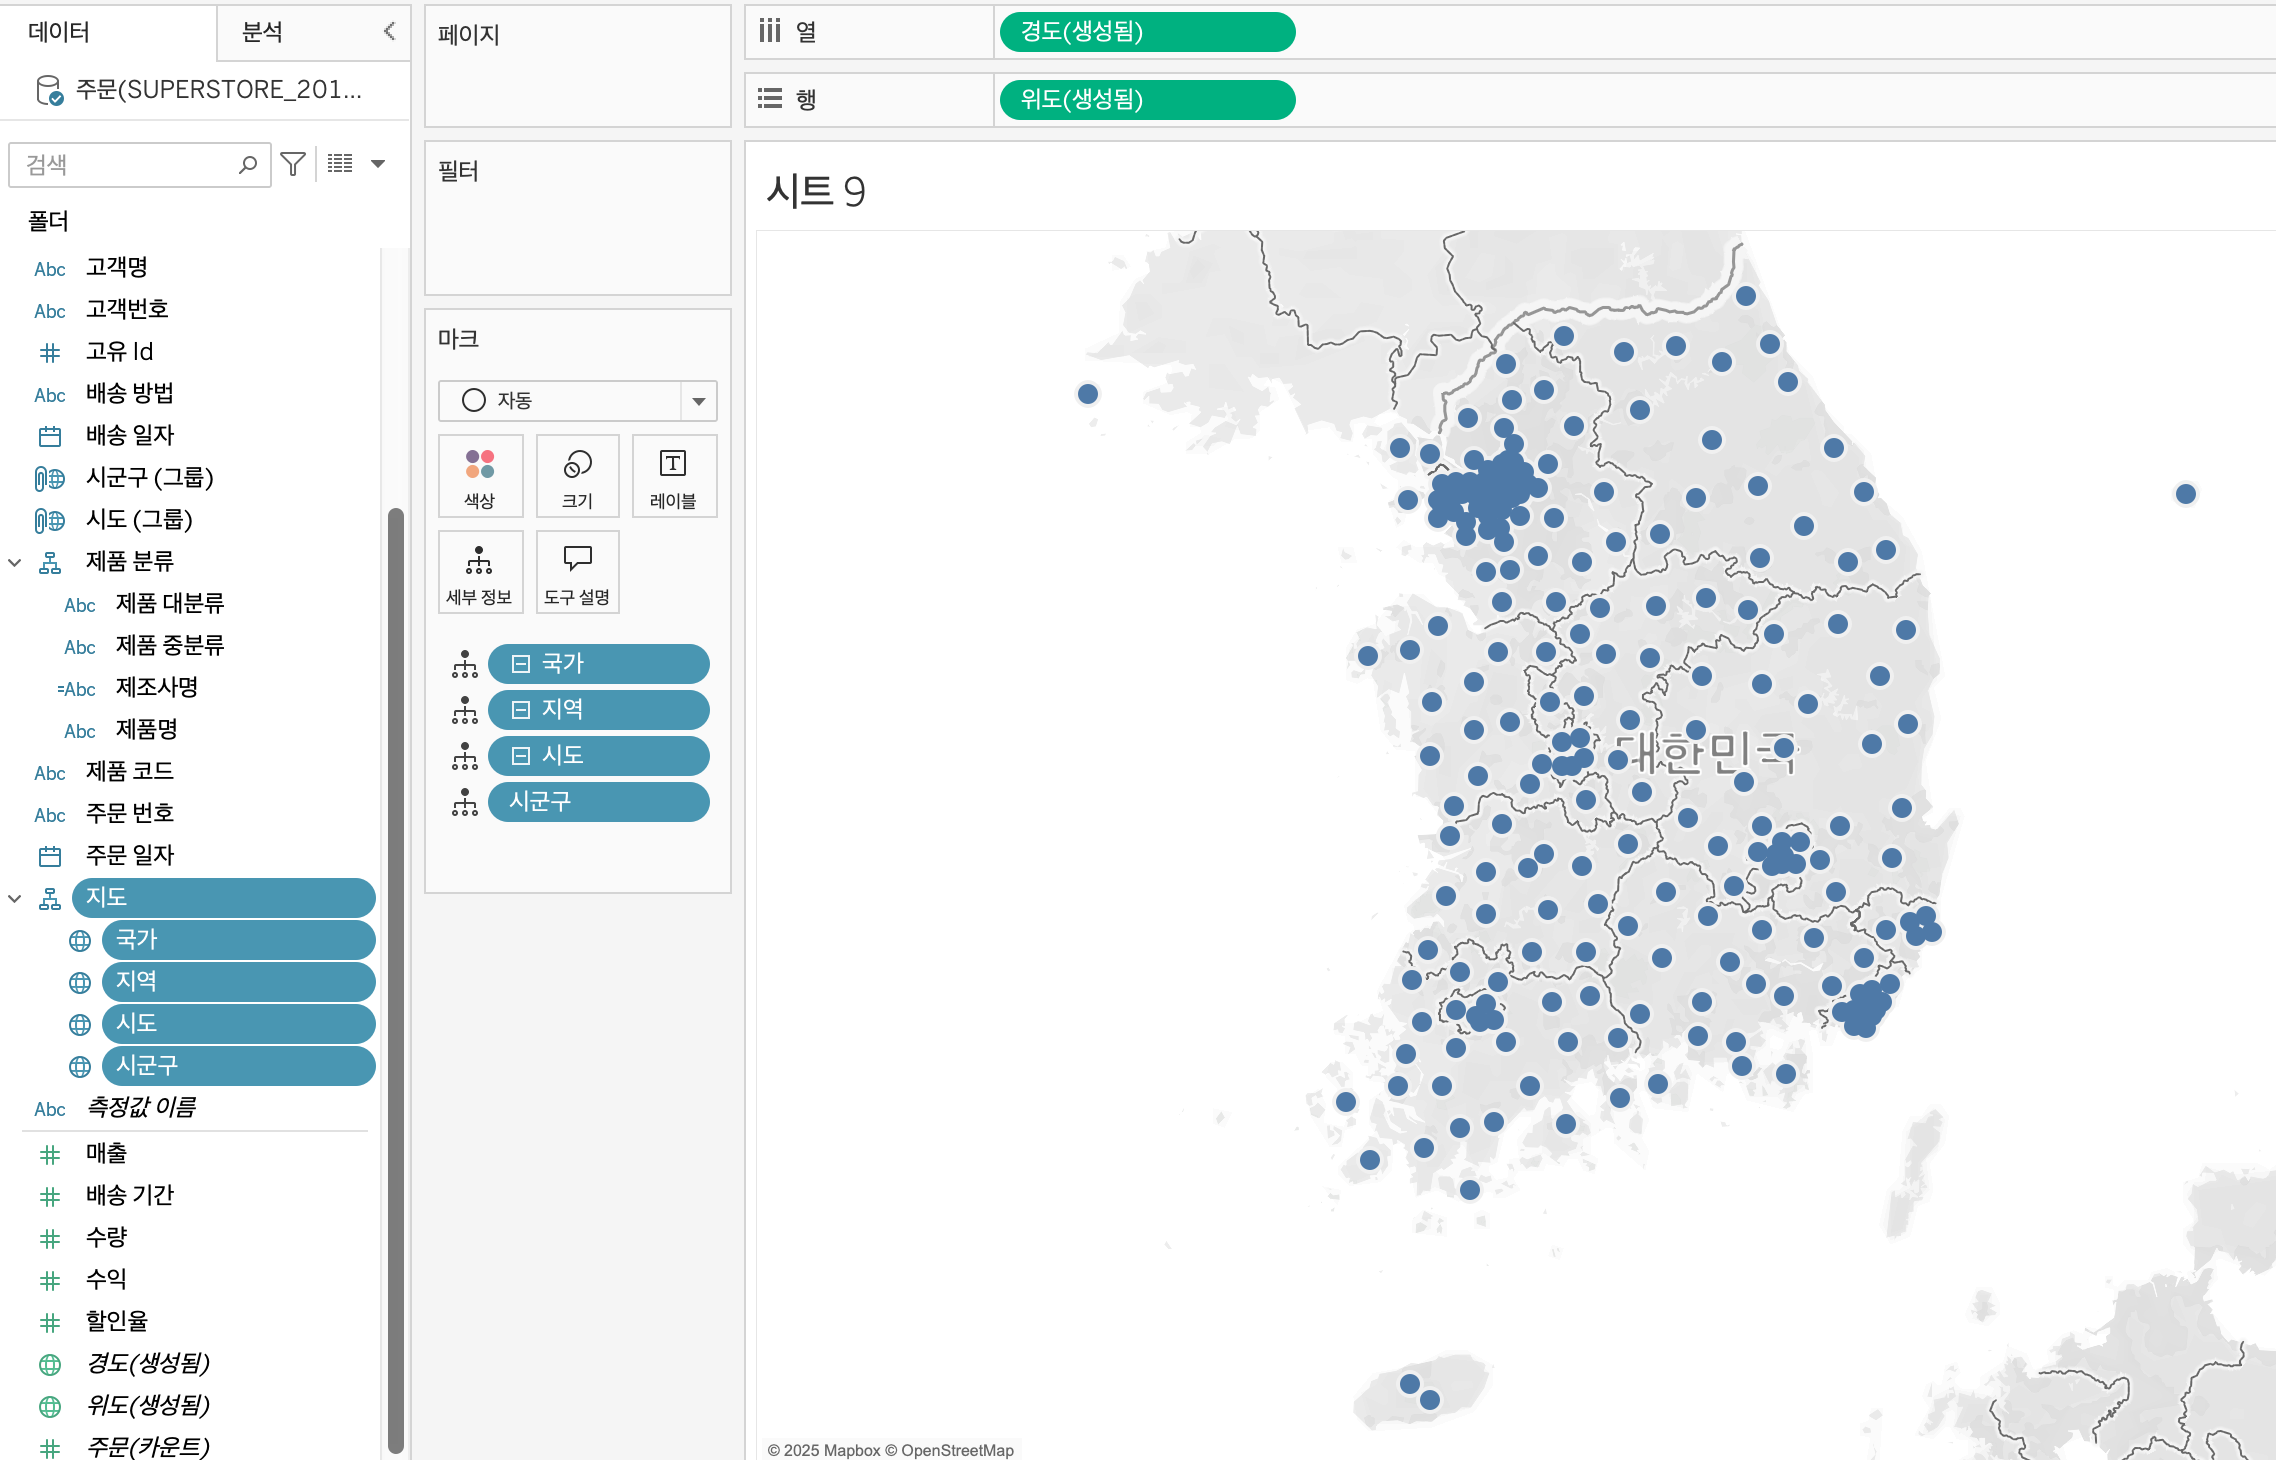Open the 색상 (Color) mark card

tap(480, 476)
